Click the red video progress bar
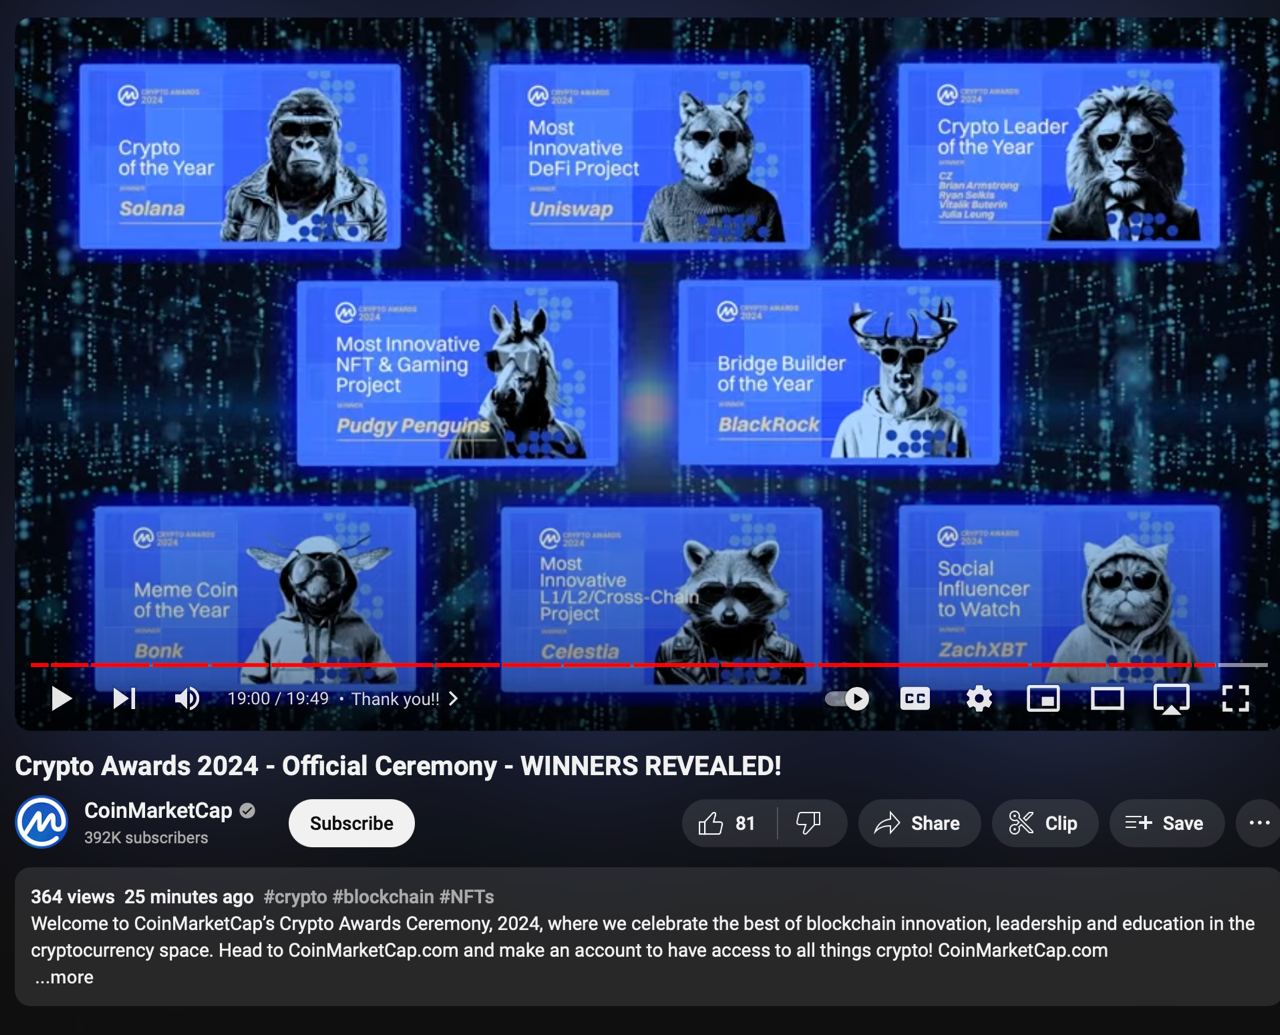The width and height of the screenshot is (1280, 1035). tap(600, 664)
